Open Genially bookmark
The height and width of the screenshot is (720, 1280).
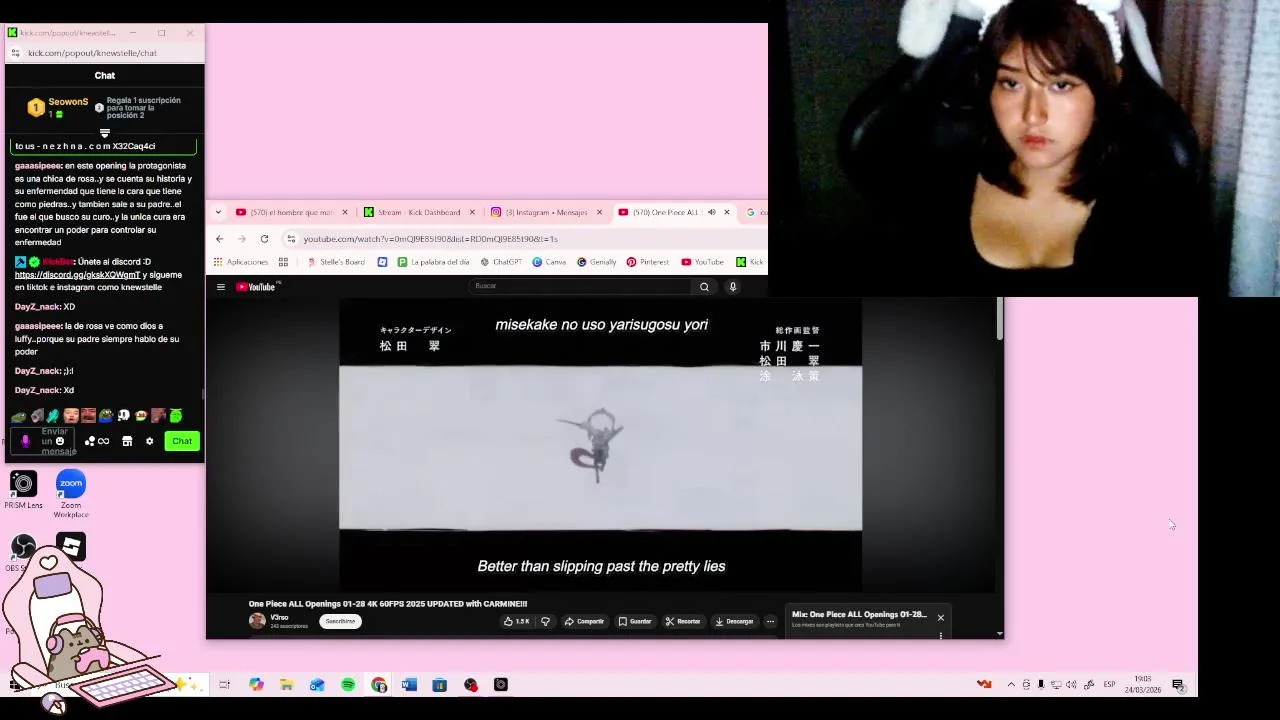click(596, 262)
